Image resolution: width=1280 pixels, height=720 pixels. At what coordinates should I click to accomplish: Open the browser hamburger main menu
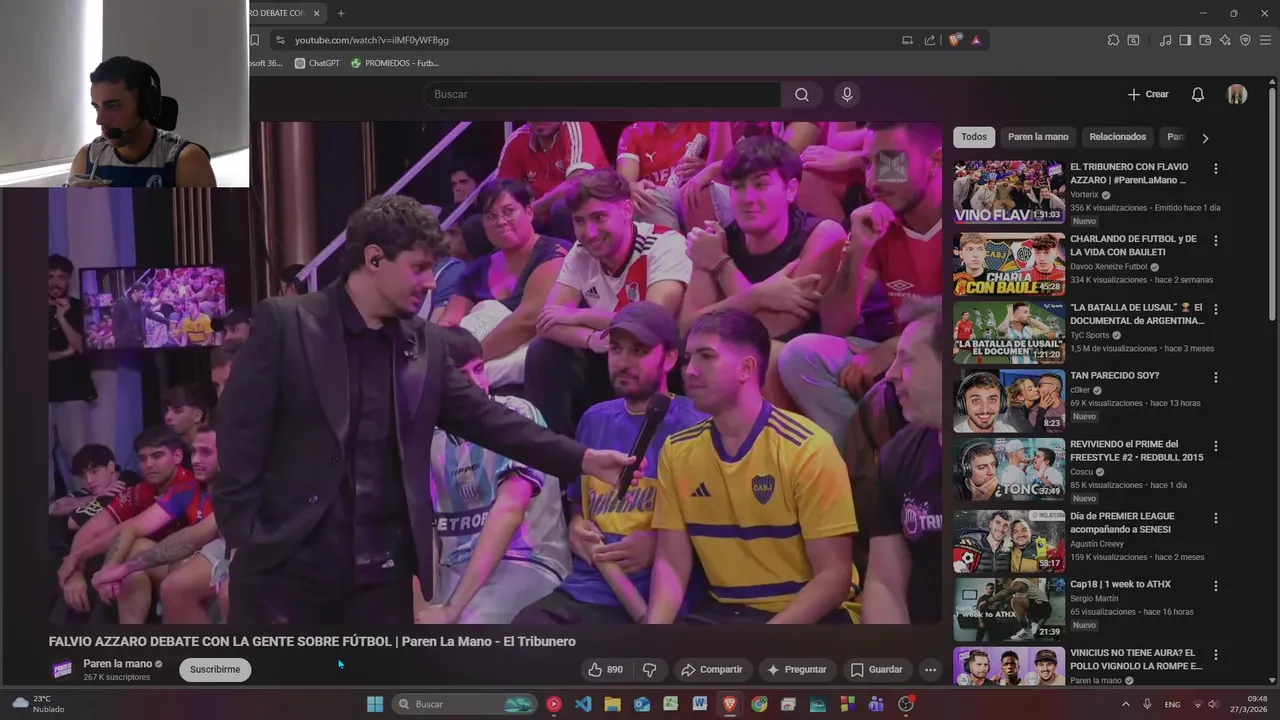point(1265,40)
